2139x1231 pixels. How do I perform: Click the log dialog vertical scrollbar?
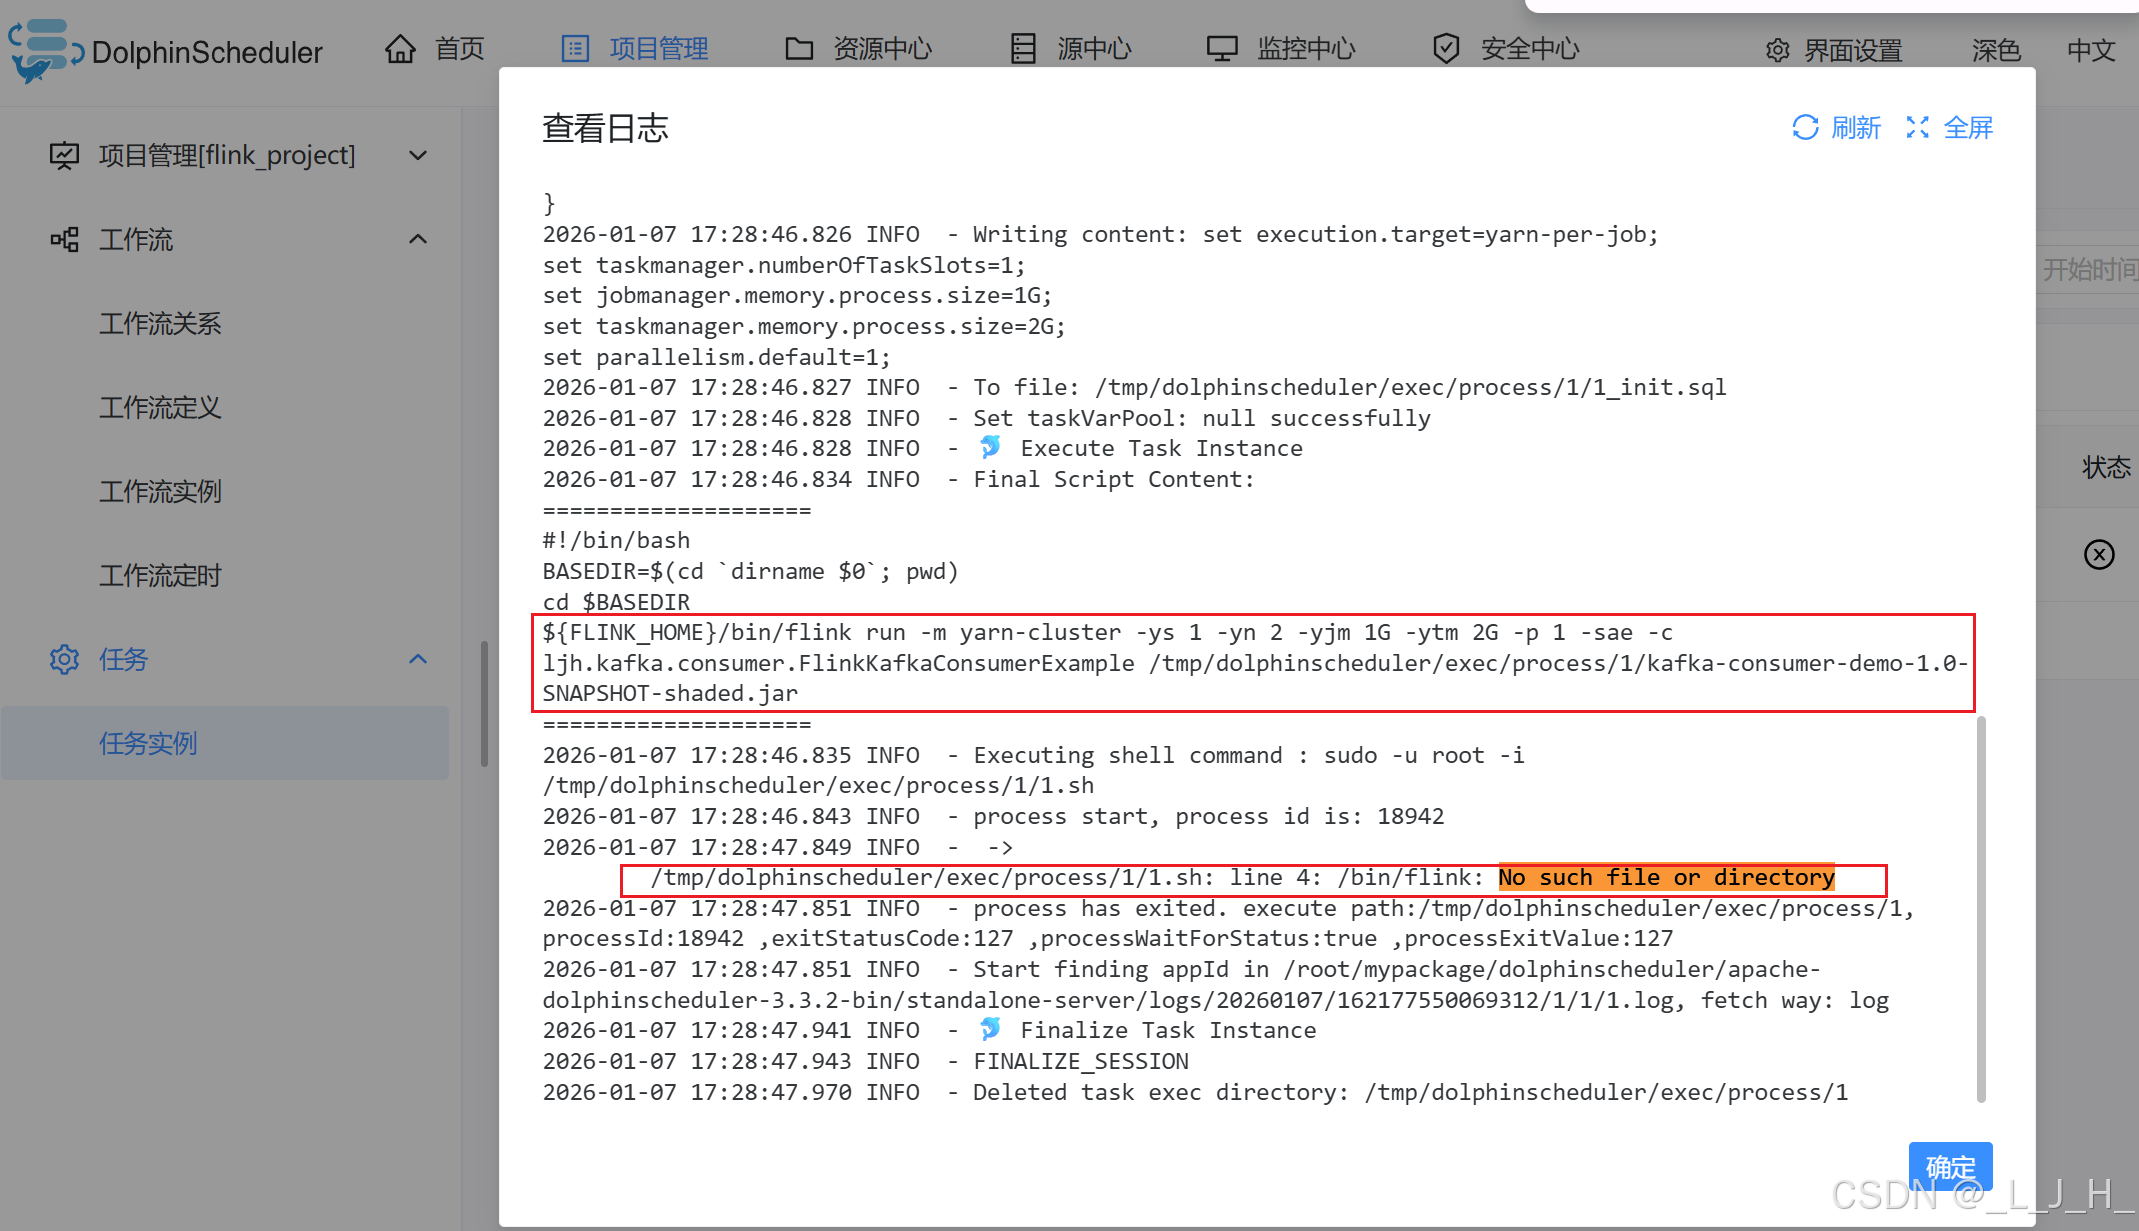pyautogui.click(x=1981, y=908)
